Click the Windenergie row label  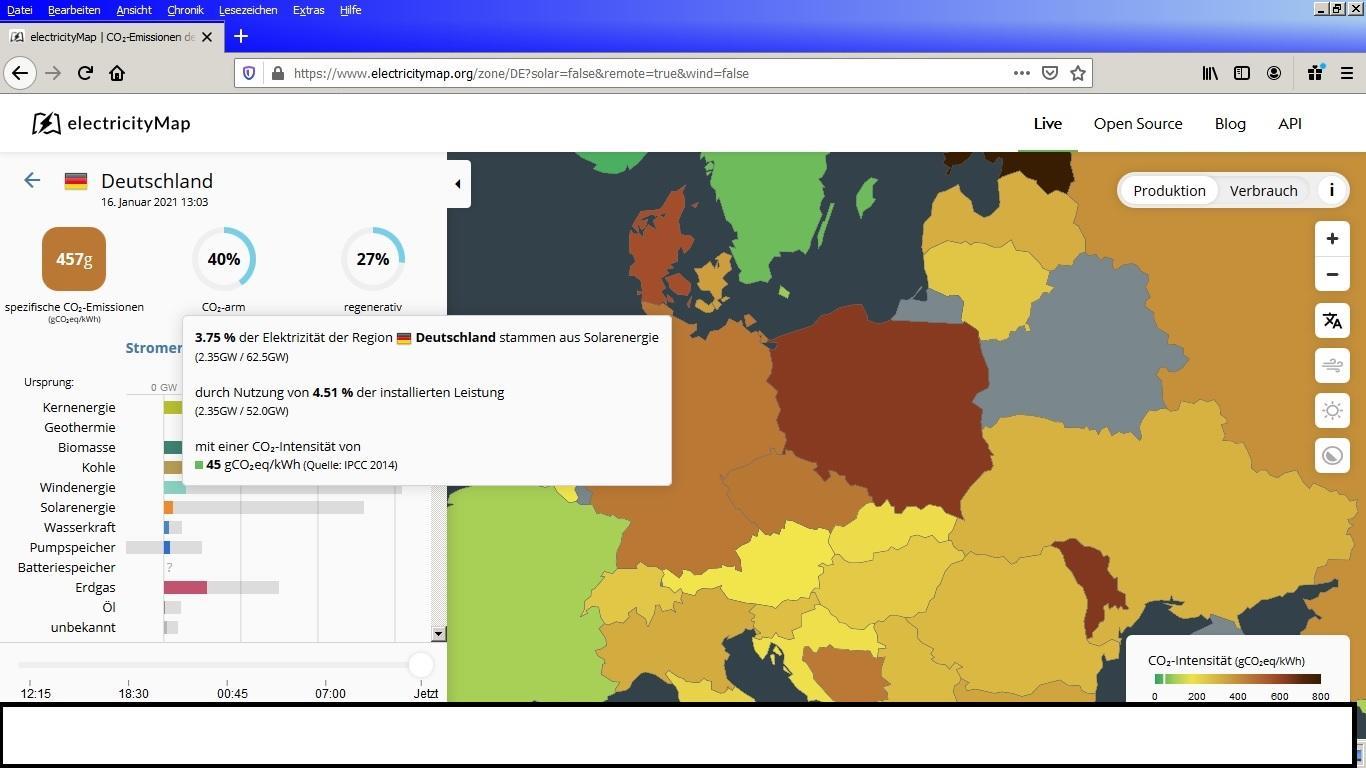click(78, 487)
